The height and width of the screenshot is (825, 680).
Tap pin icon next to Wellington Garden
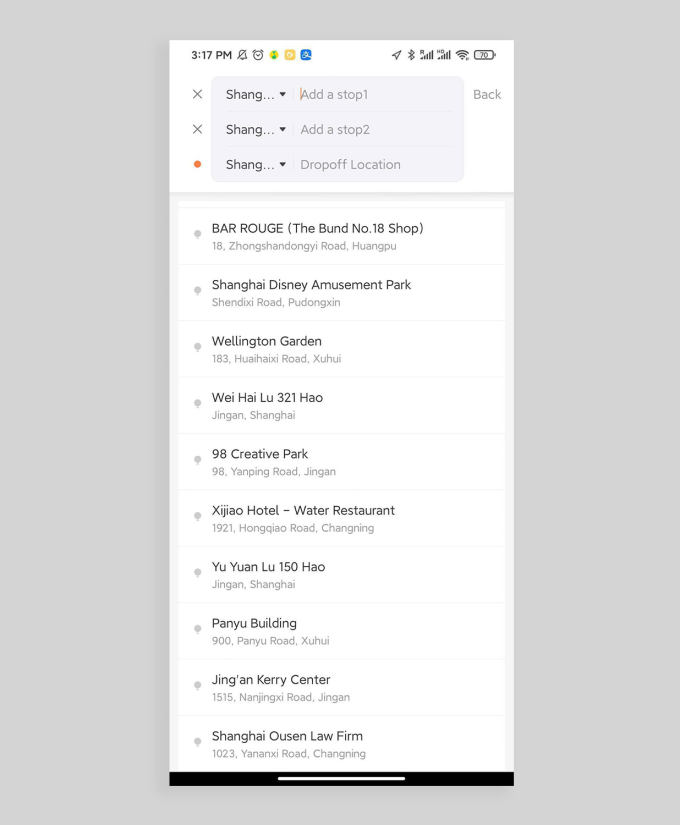tap(197, 347)
